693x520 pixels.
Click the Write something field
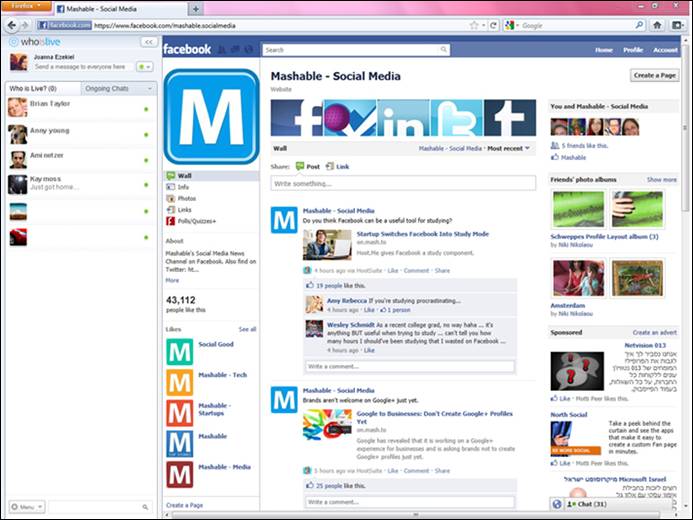403,183
